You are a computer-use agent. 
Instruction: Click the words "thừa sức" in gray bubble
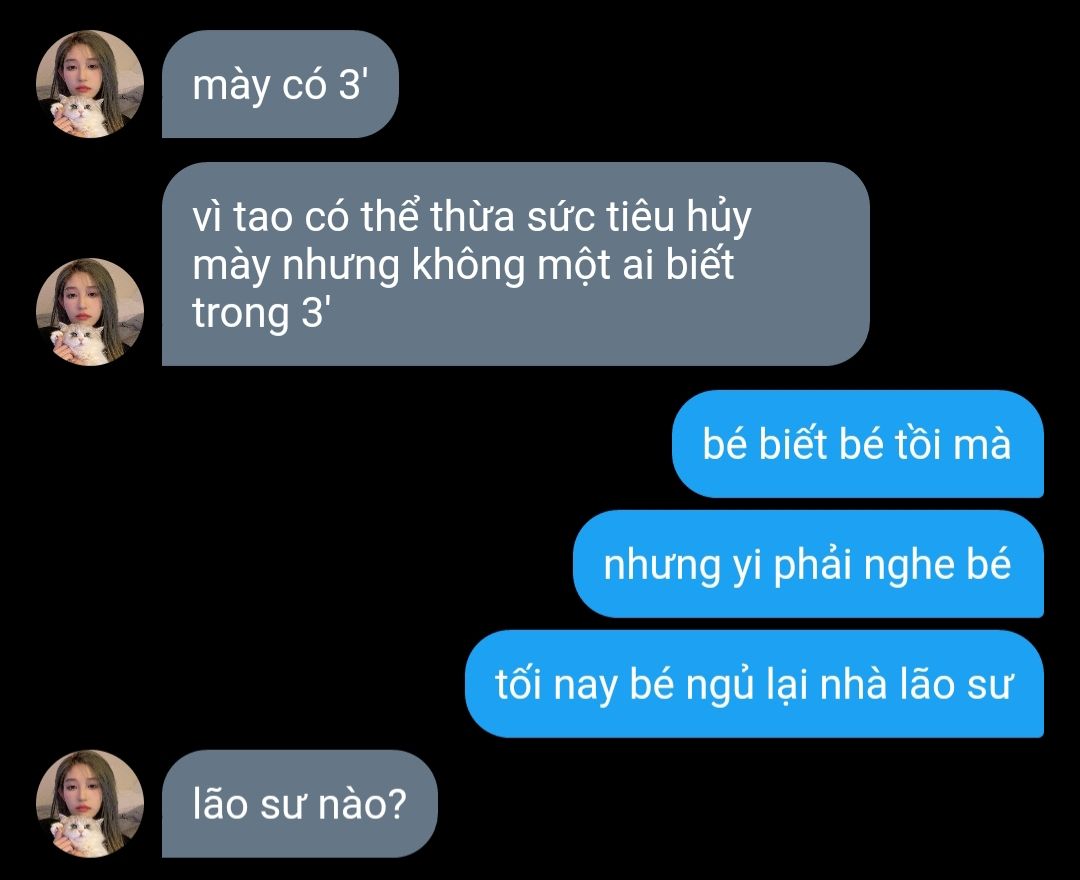[x=512, y=217]
